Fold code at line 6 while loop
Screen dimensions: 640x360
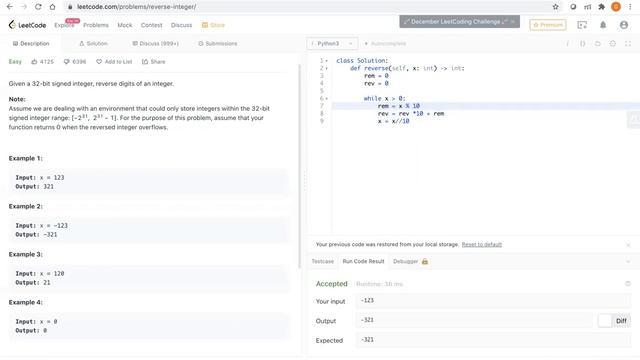tap(327, 98)
